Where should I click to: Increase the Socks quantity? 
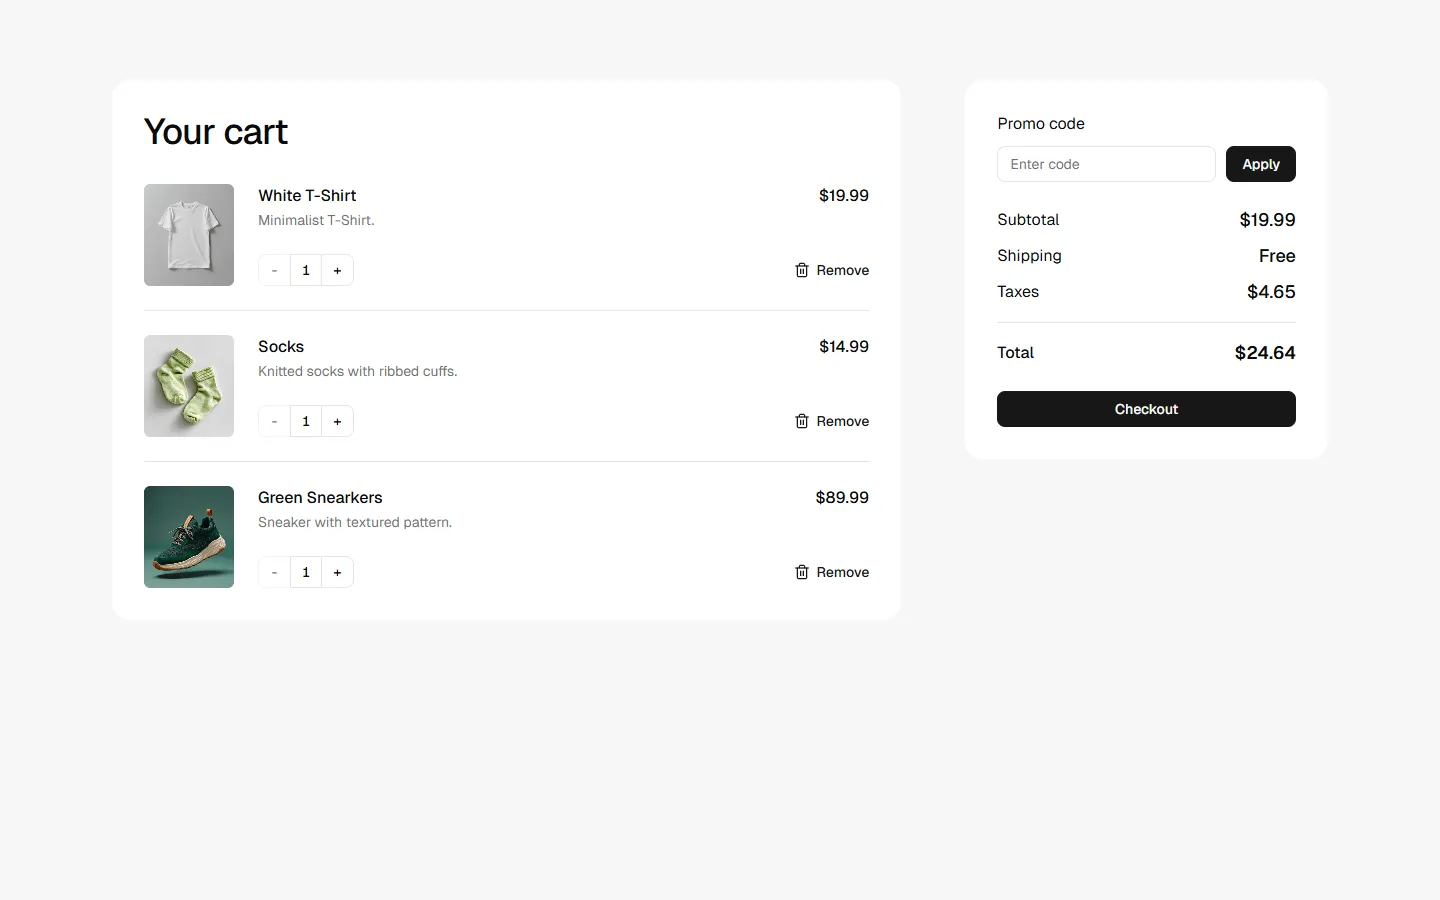coord(337,421)
